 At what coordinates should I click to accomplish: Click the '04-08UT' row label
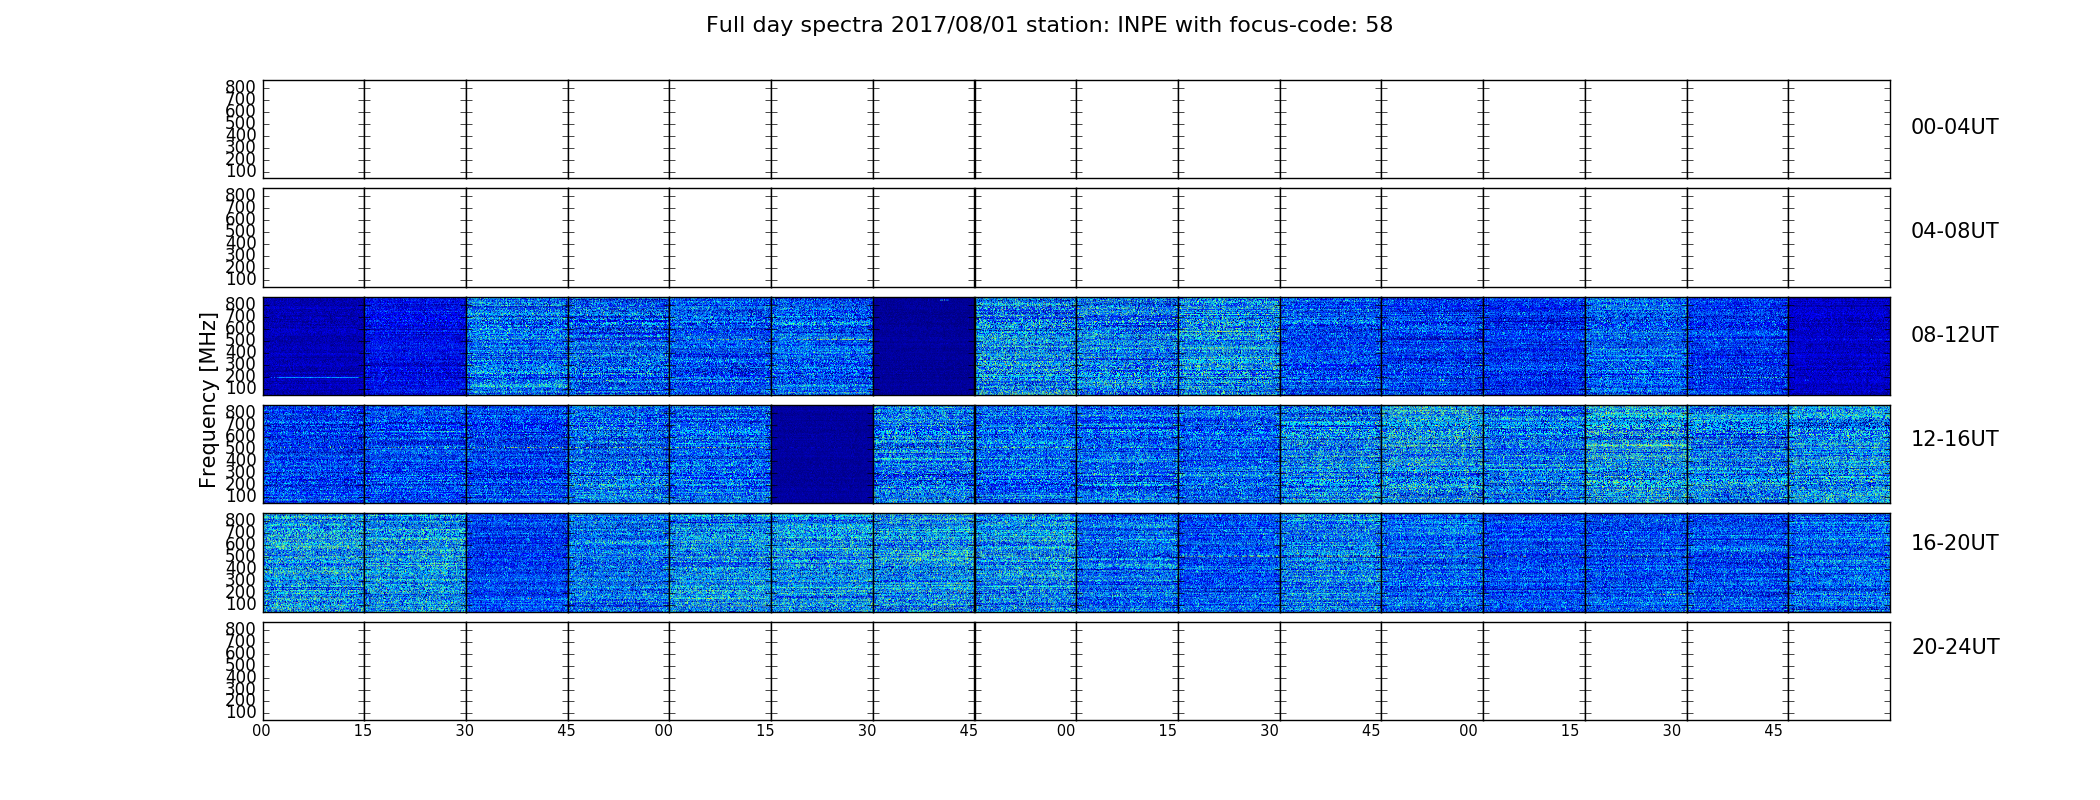[1955, 231]
